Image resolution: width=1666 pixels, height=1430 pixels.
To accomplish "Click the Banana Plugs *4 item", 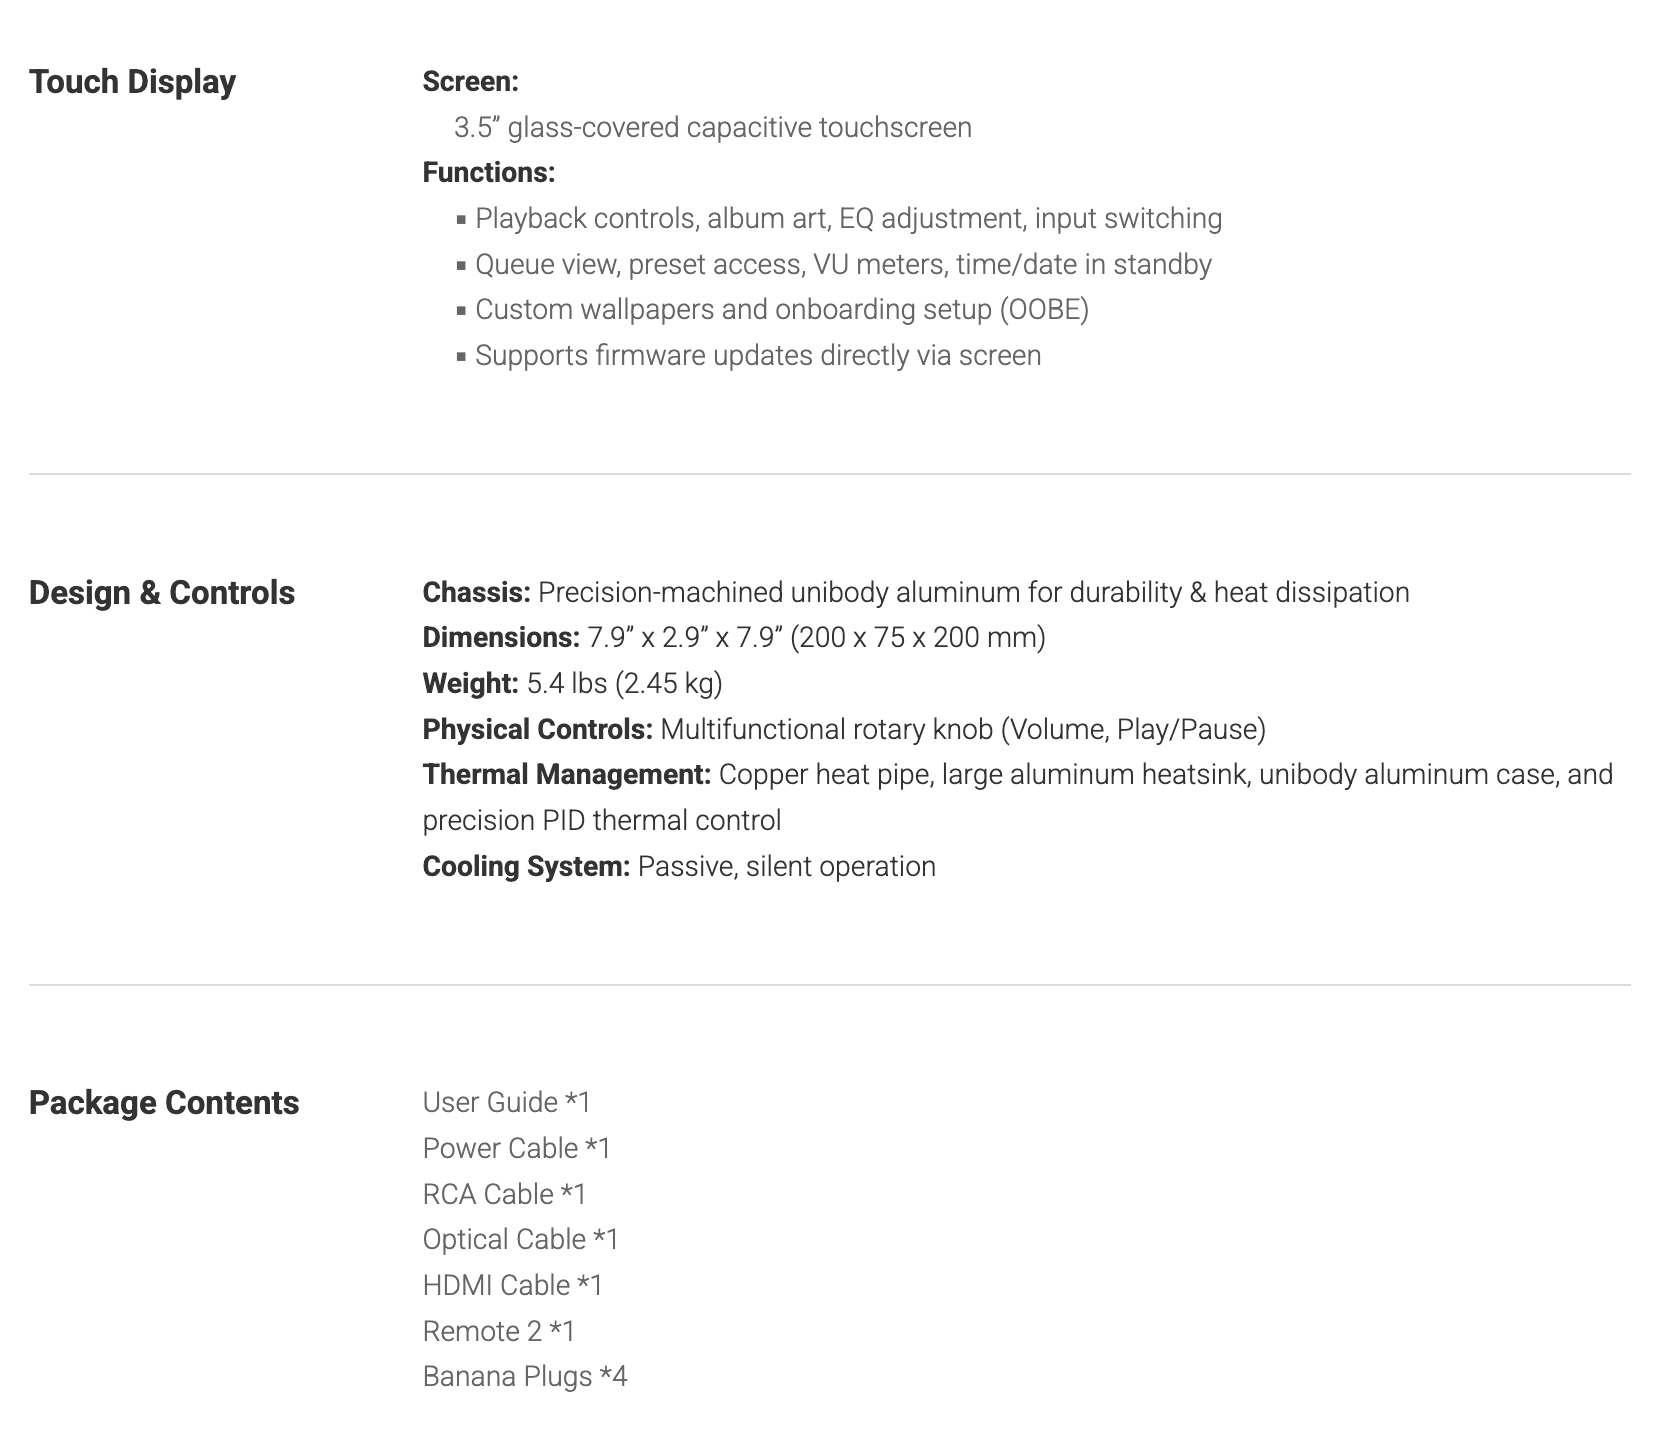I will [x=524, y=1377].
